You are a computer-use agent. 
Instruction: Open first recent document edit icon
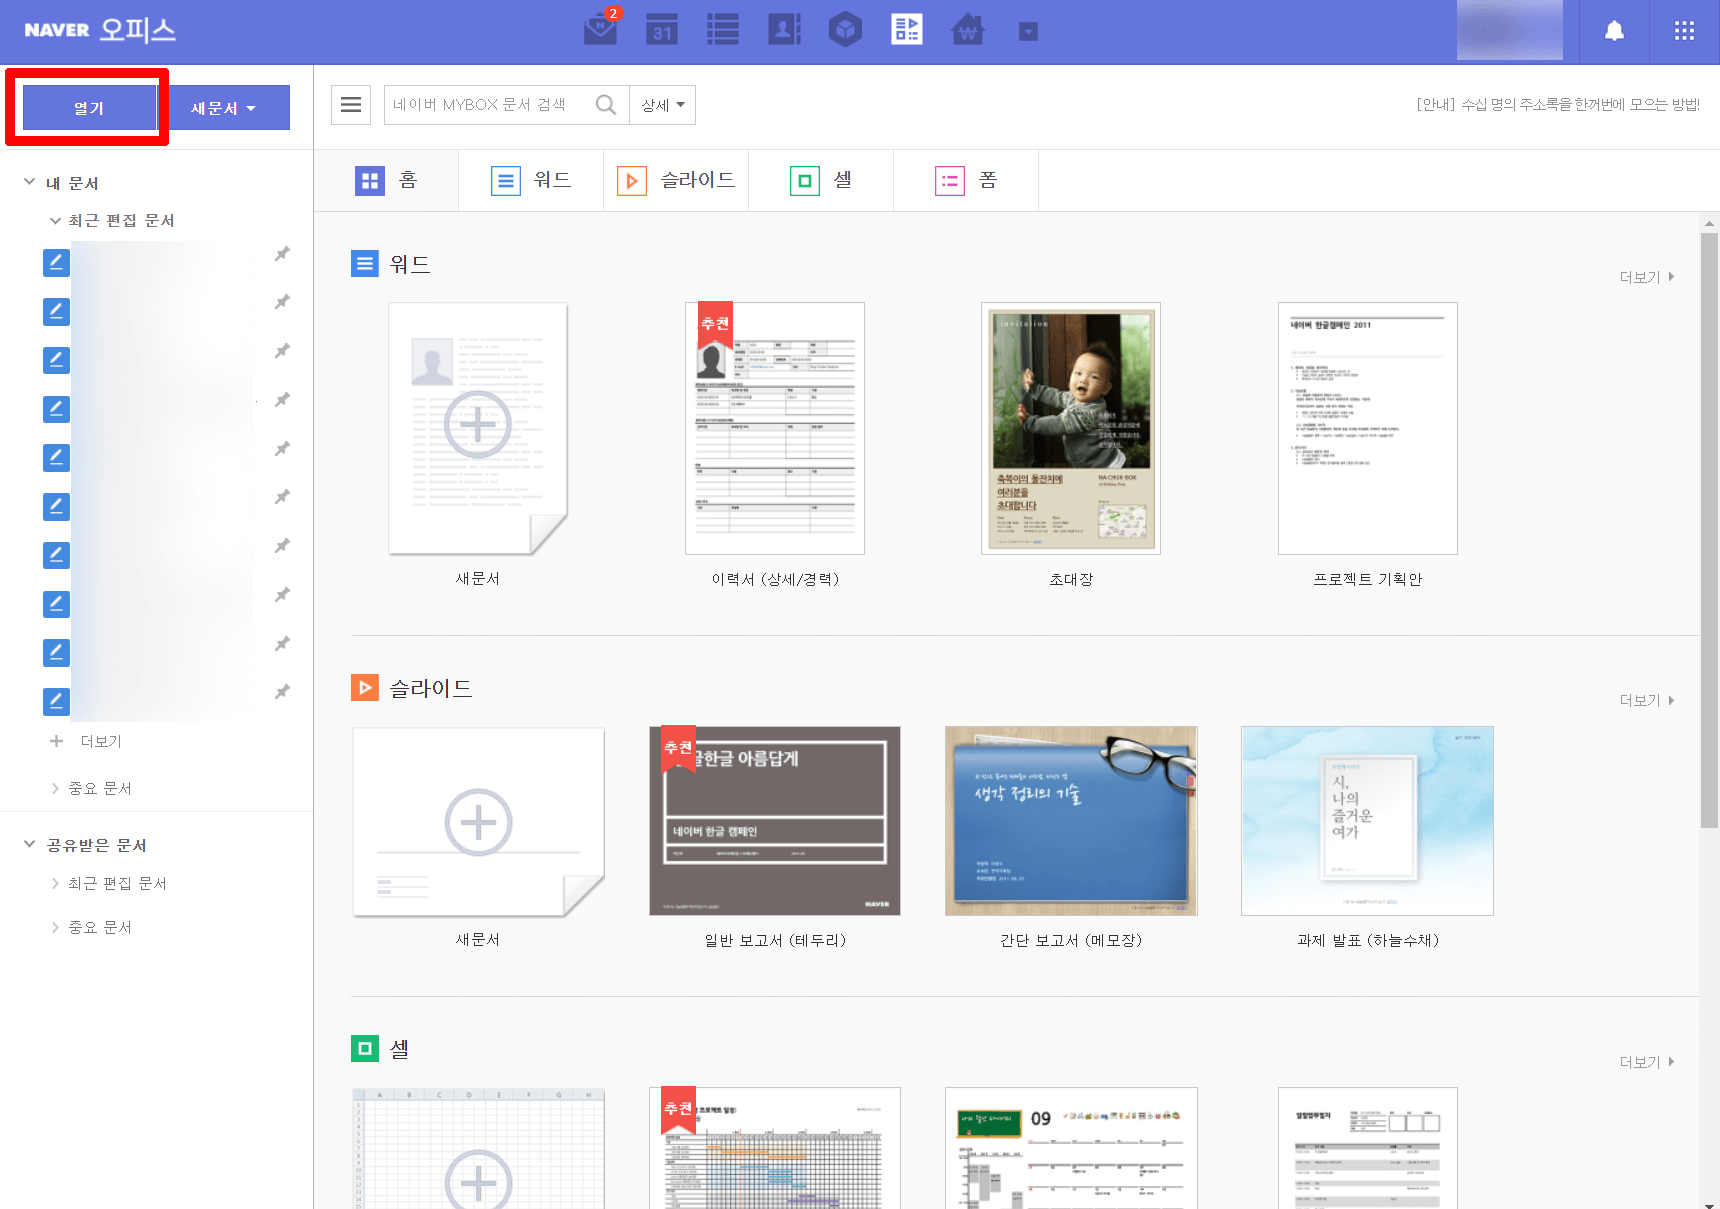click(56, 263)
